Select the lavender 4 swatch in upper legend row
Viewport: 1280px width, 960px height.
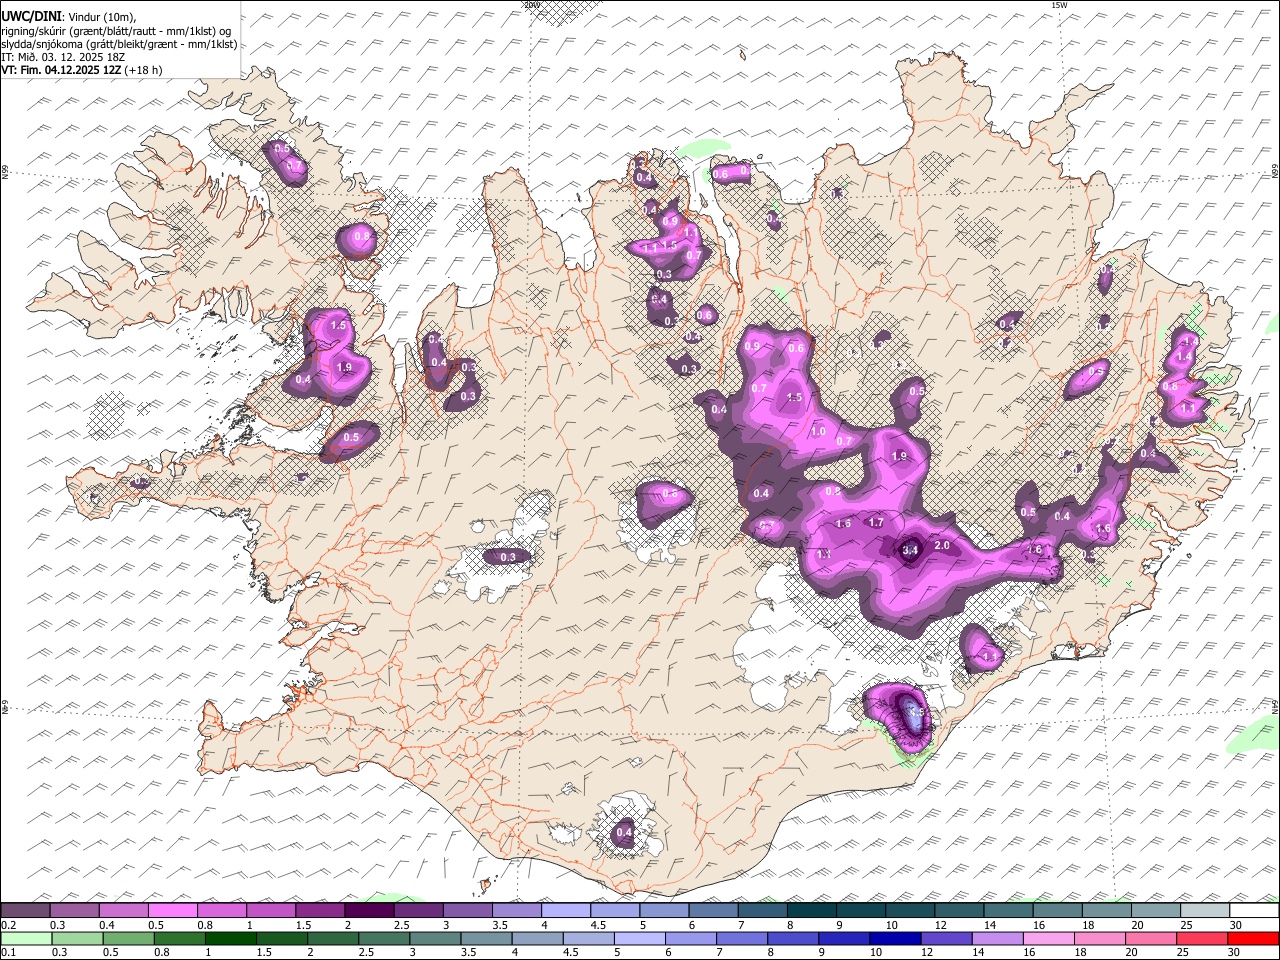[566, 910]
